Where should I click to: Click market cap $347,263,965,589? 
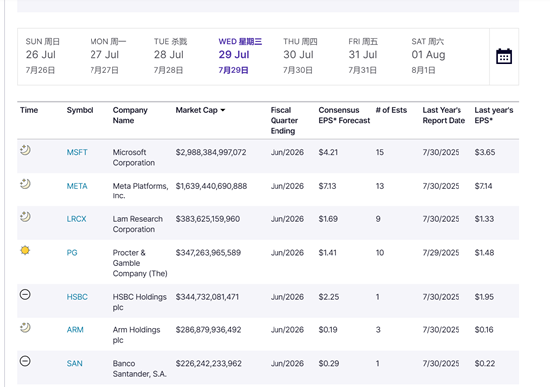(208, 253)
